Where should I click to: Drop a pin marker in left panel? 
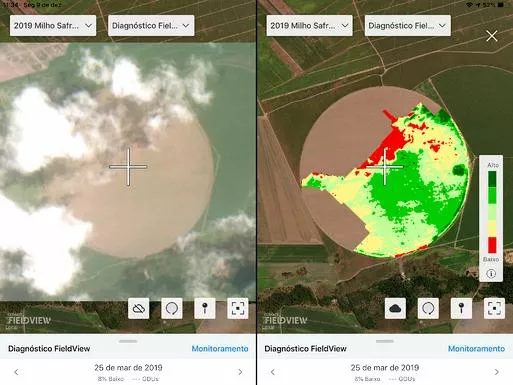pyautogui.click(x=205, y=309)
